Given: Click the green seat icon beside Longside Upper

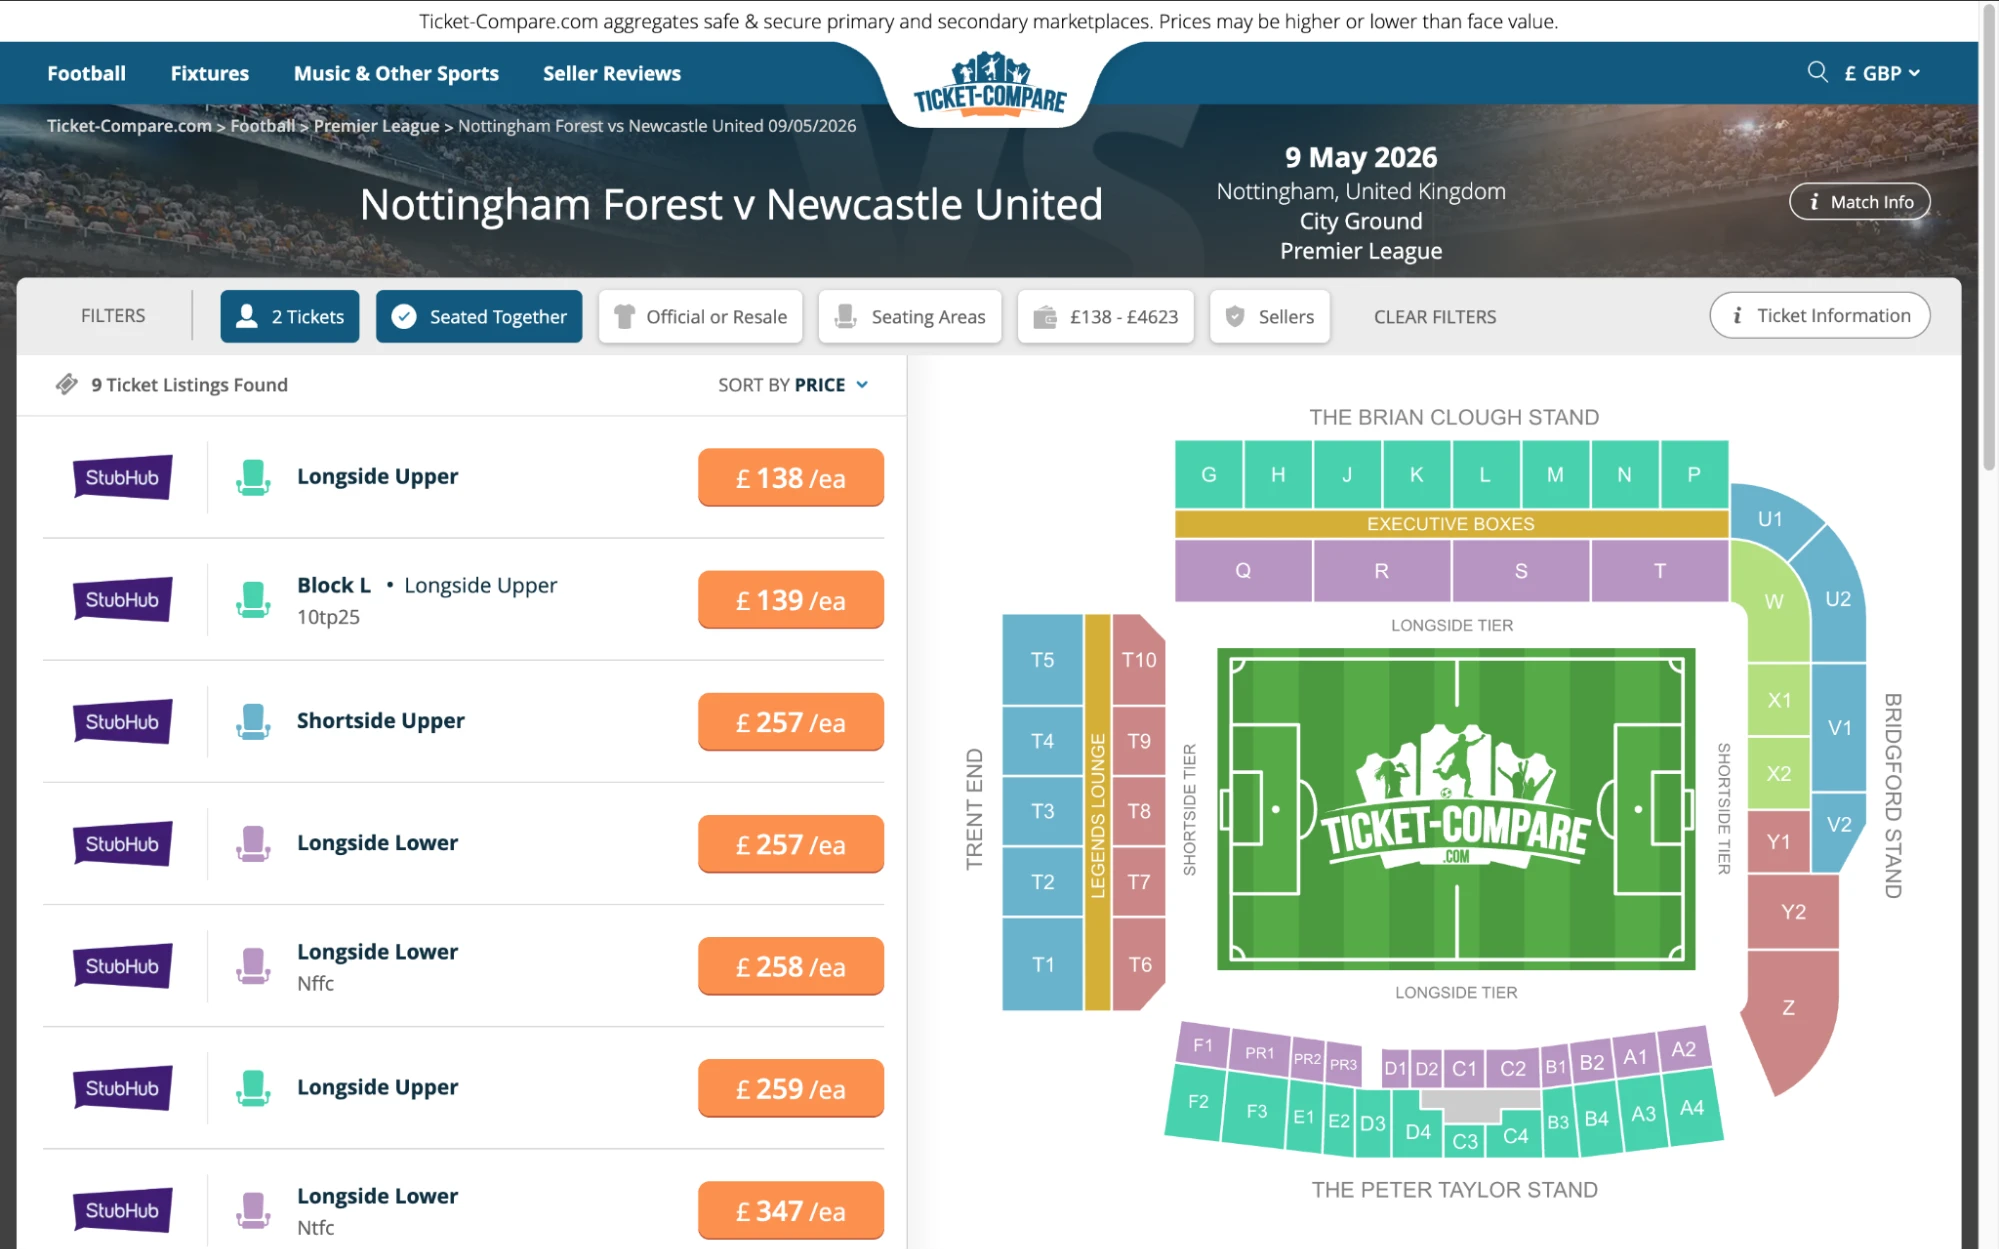Looking at the screenshot, I should 253,478.
